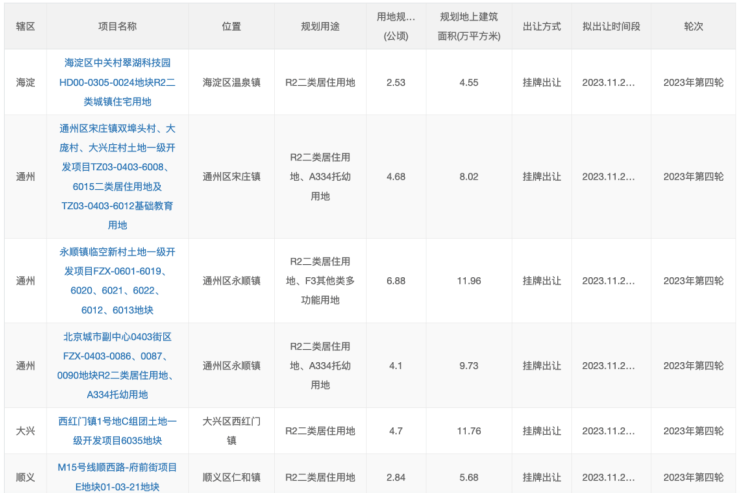This screenshot has height=493, width=740.
Task: Click the 位置 column header
Action: click(x=231, y=26)
